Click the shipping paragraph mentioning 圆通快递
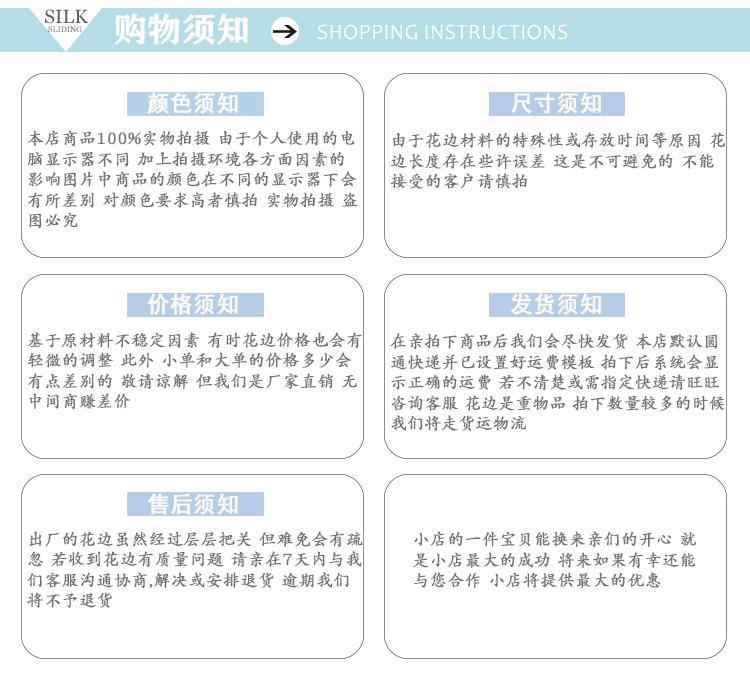 point(556,381)
